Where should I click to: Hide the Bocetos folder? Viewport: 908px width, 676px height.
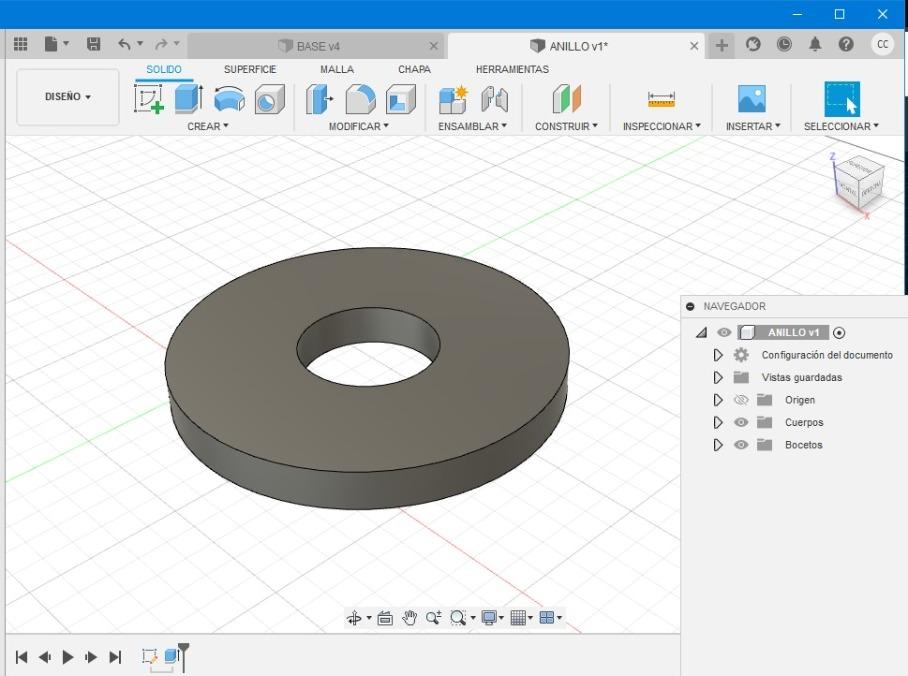click(741, 445)
